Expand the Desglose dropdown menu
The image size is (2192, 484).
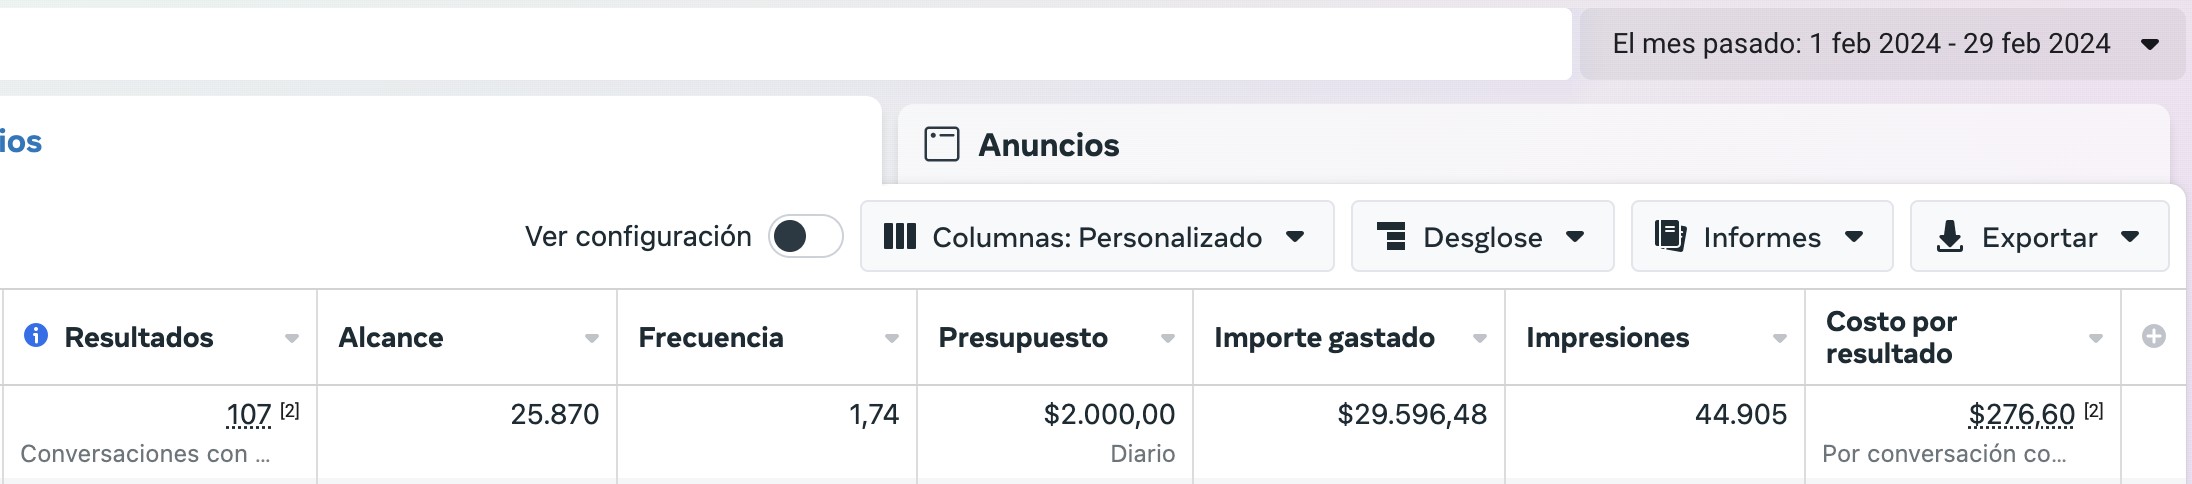1575,237
